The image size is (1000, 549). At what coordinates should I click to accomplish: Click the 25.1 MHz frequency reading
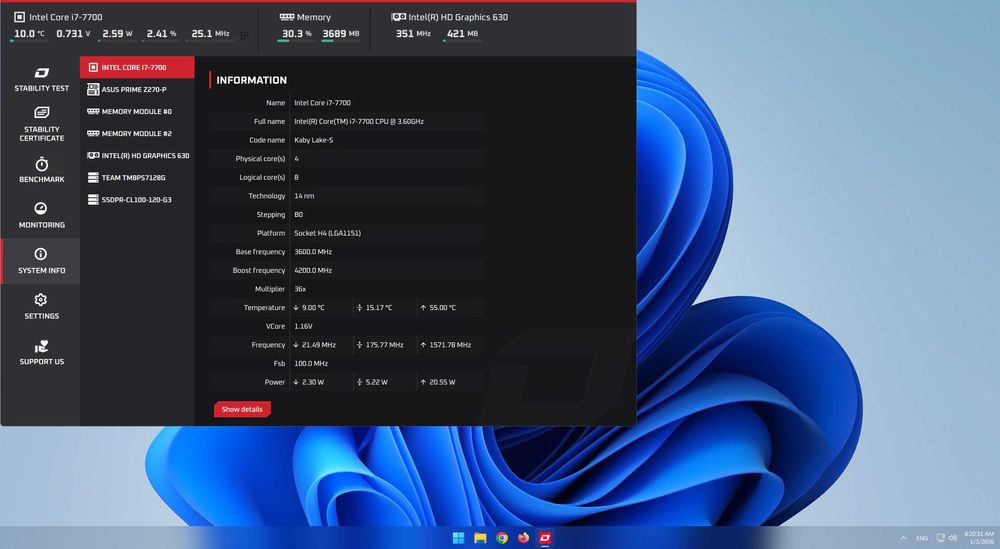pyautogui.click(x=210, y=34)
